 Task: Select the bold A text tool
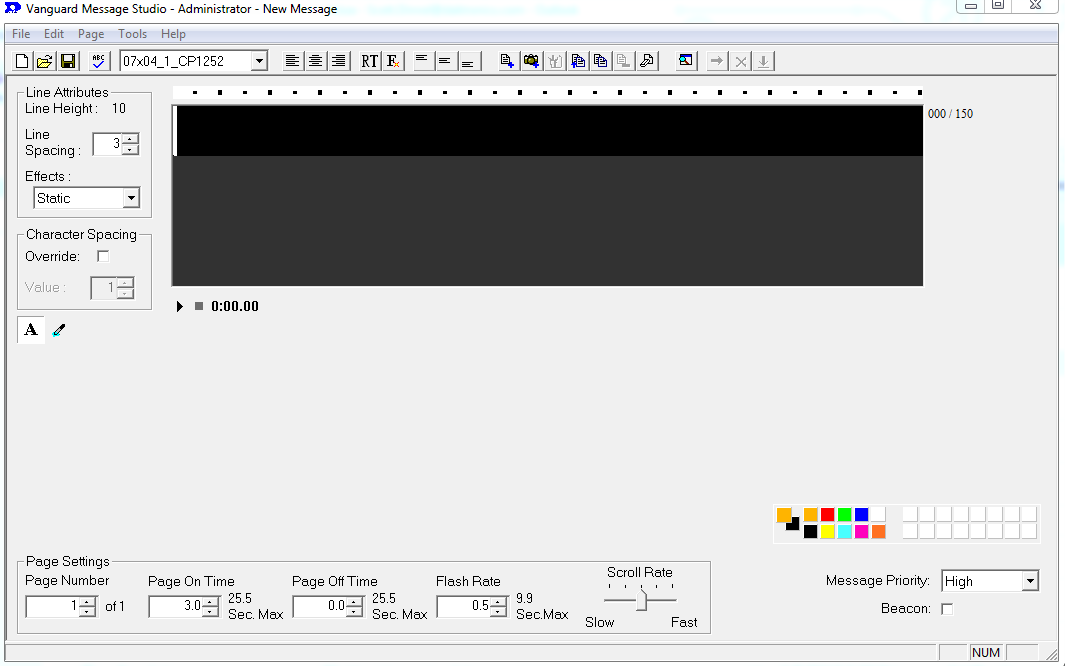coord(31,330)
